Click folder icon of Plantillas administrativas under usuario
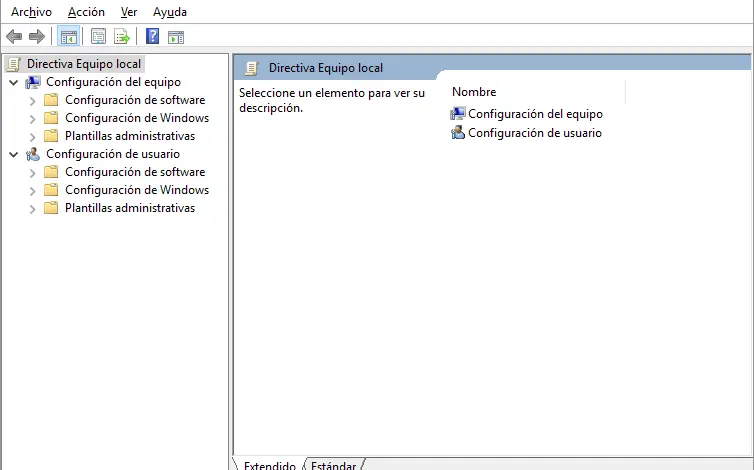Viewport: 754px width, 470px height. tap(51, 208)
